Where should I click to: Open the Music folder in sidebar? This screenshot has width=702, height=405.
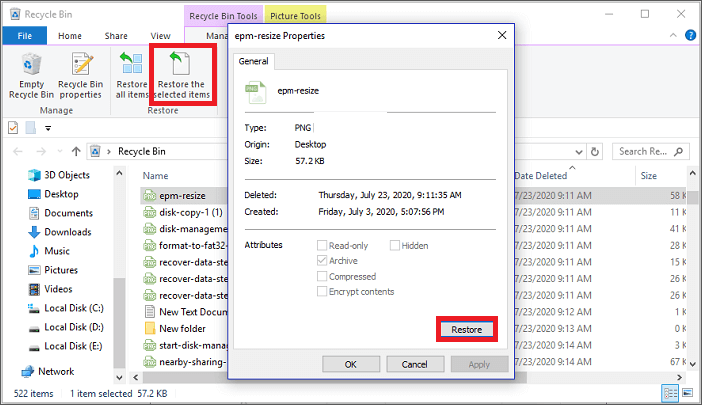[57, 251]
